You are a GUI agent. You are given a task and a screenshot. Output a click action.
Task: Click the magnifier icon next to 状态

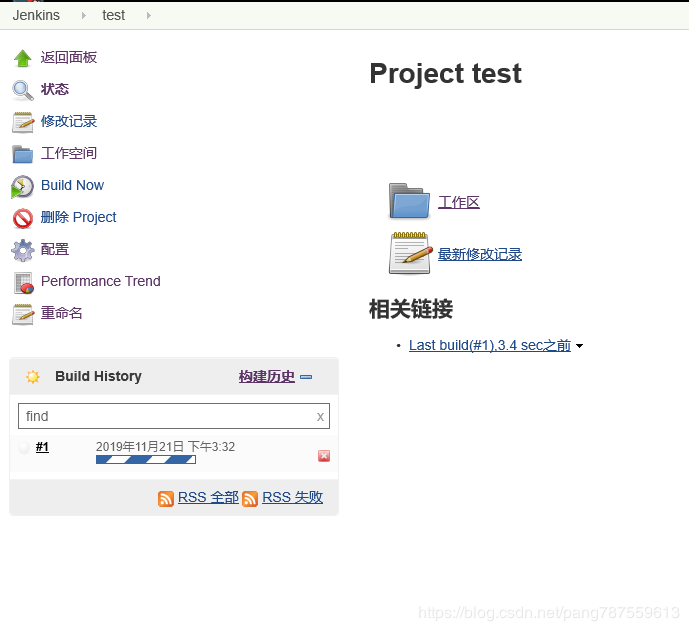pos(22,90)
